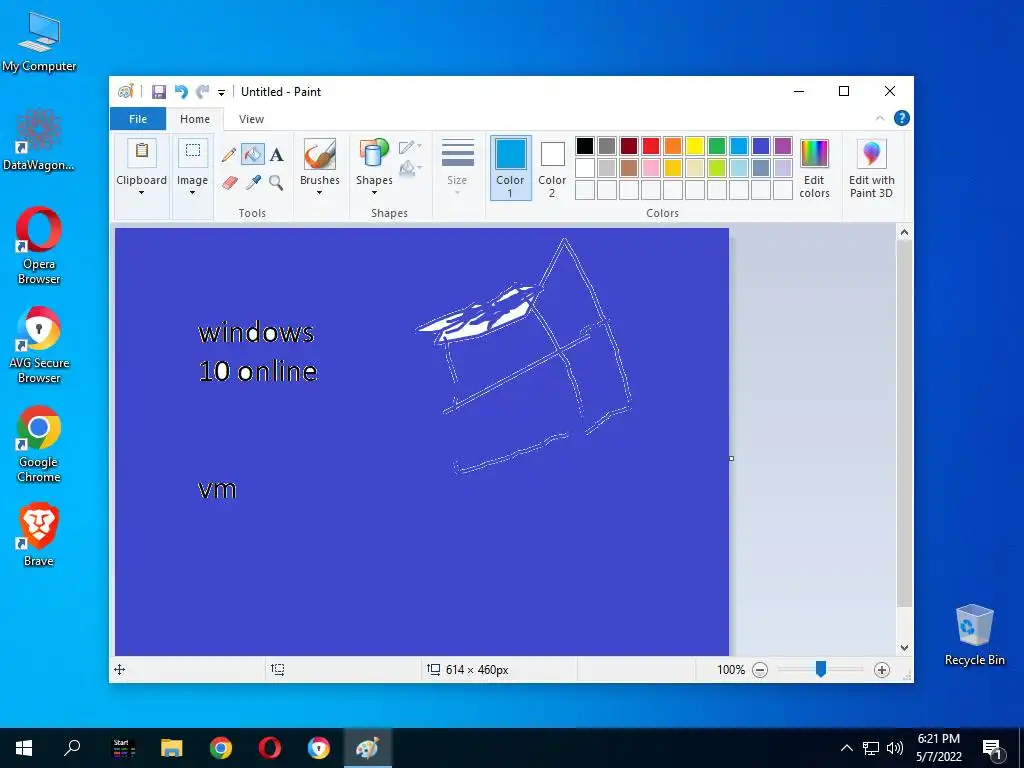Viewport: 1024px width, 768px height.
Task: Choose the pink color swatch
Action: click(x=650, y=168)
